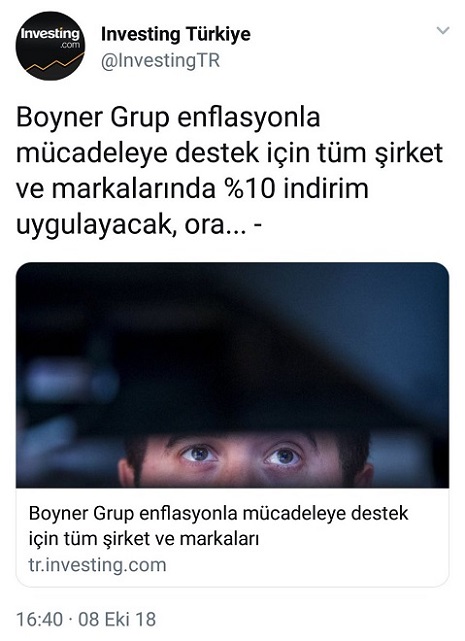This screenshot has width=465, height=641.
Task: Click 'için tüm şirket ve markaları' line
Action: [144, 538]
